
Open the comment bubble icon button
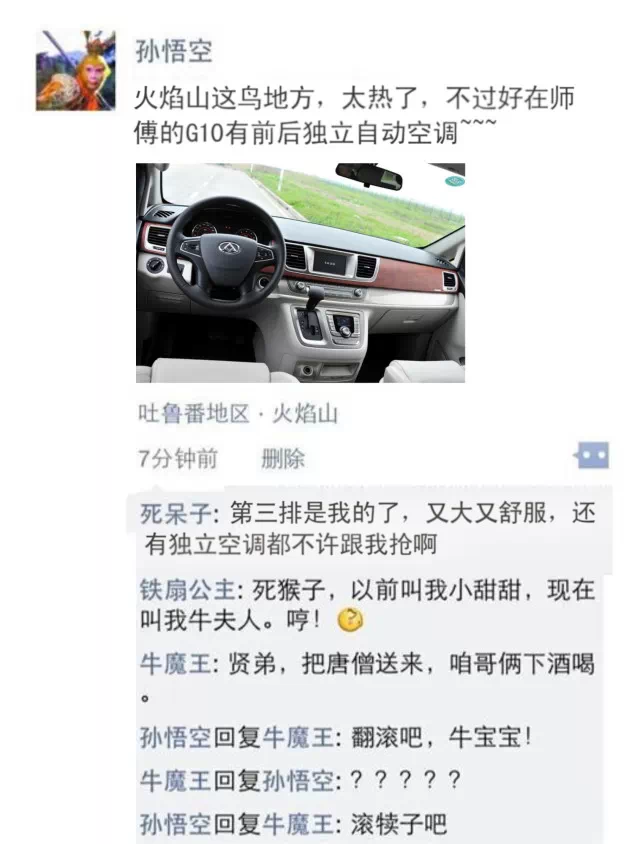pyautogui.click(x=592, y=455)
